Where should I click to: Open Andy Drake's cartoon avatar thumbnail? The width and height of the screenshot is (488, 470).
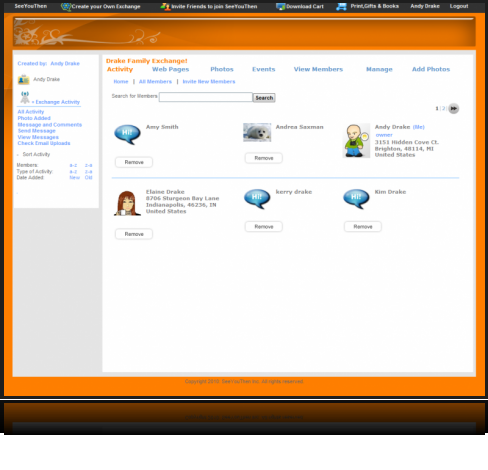356,140
